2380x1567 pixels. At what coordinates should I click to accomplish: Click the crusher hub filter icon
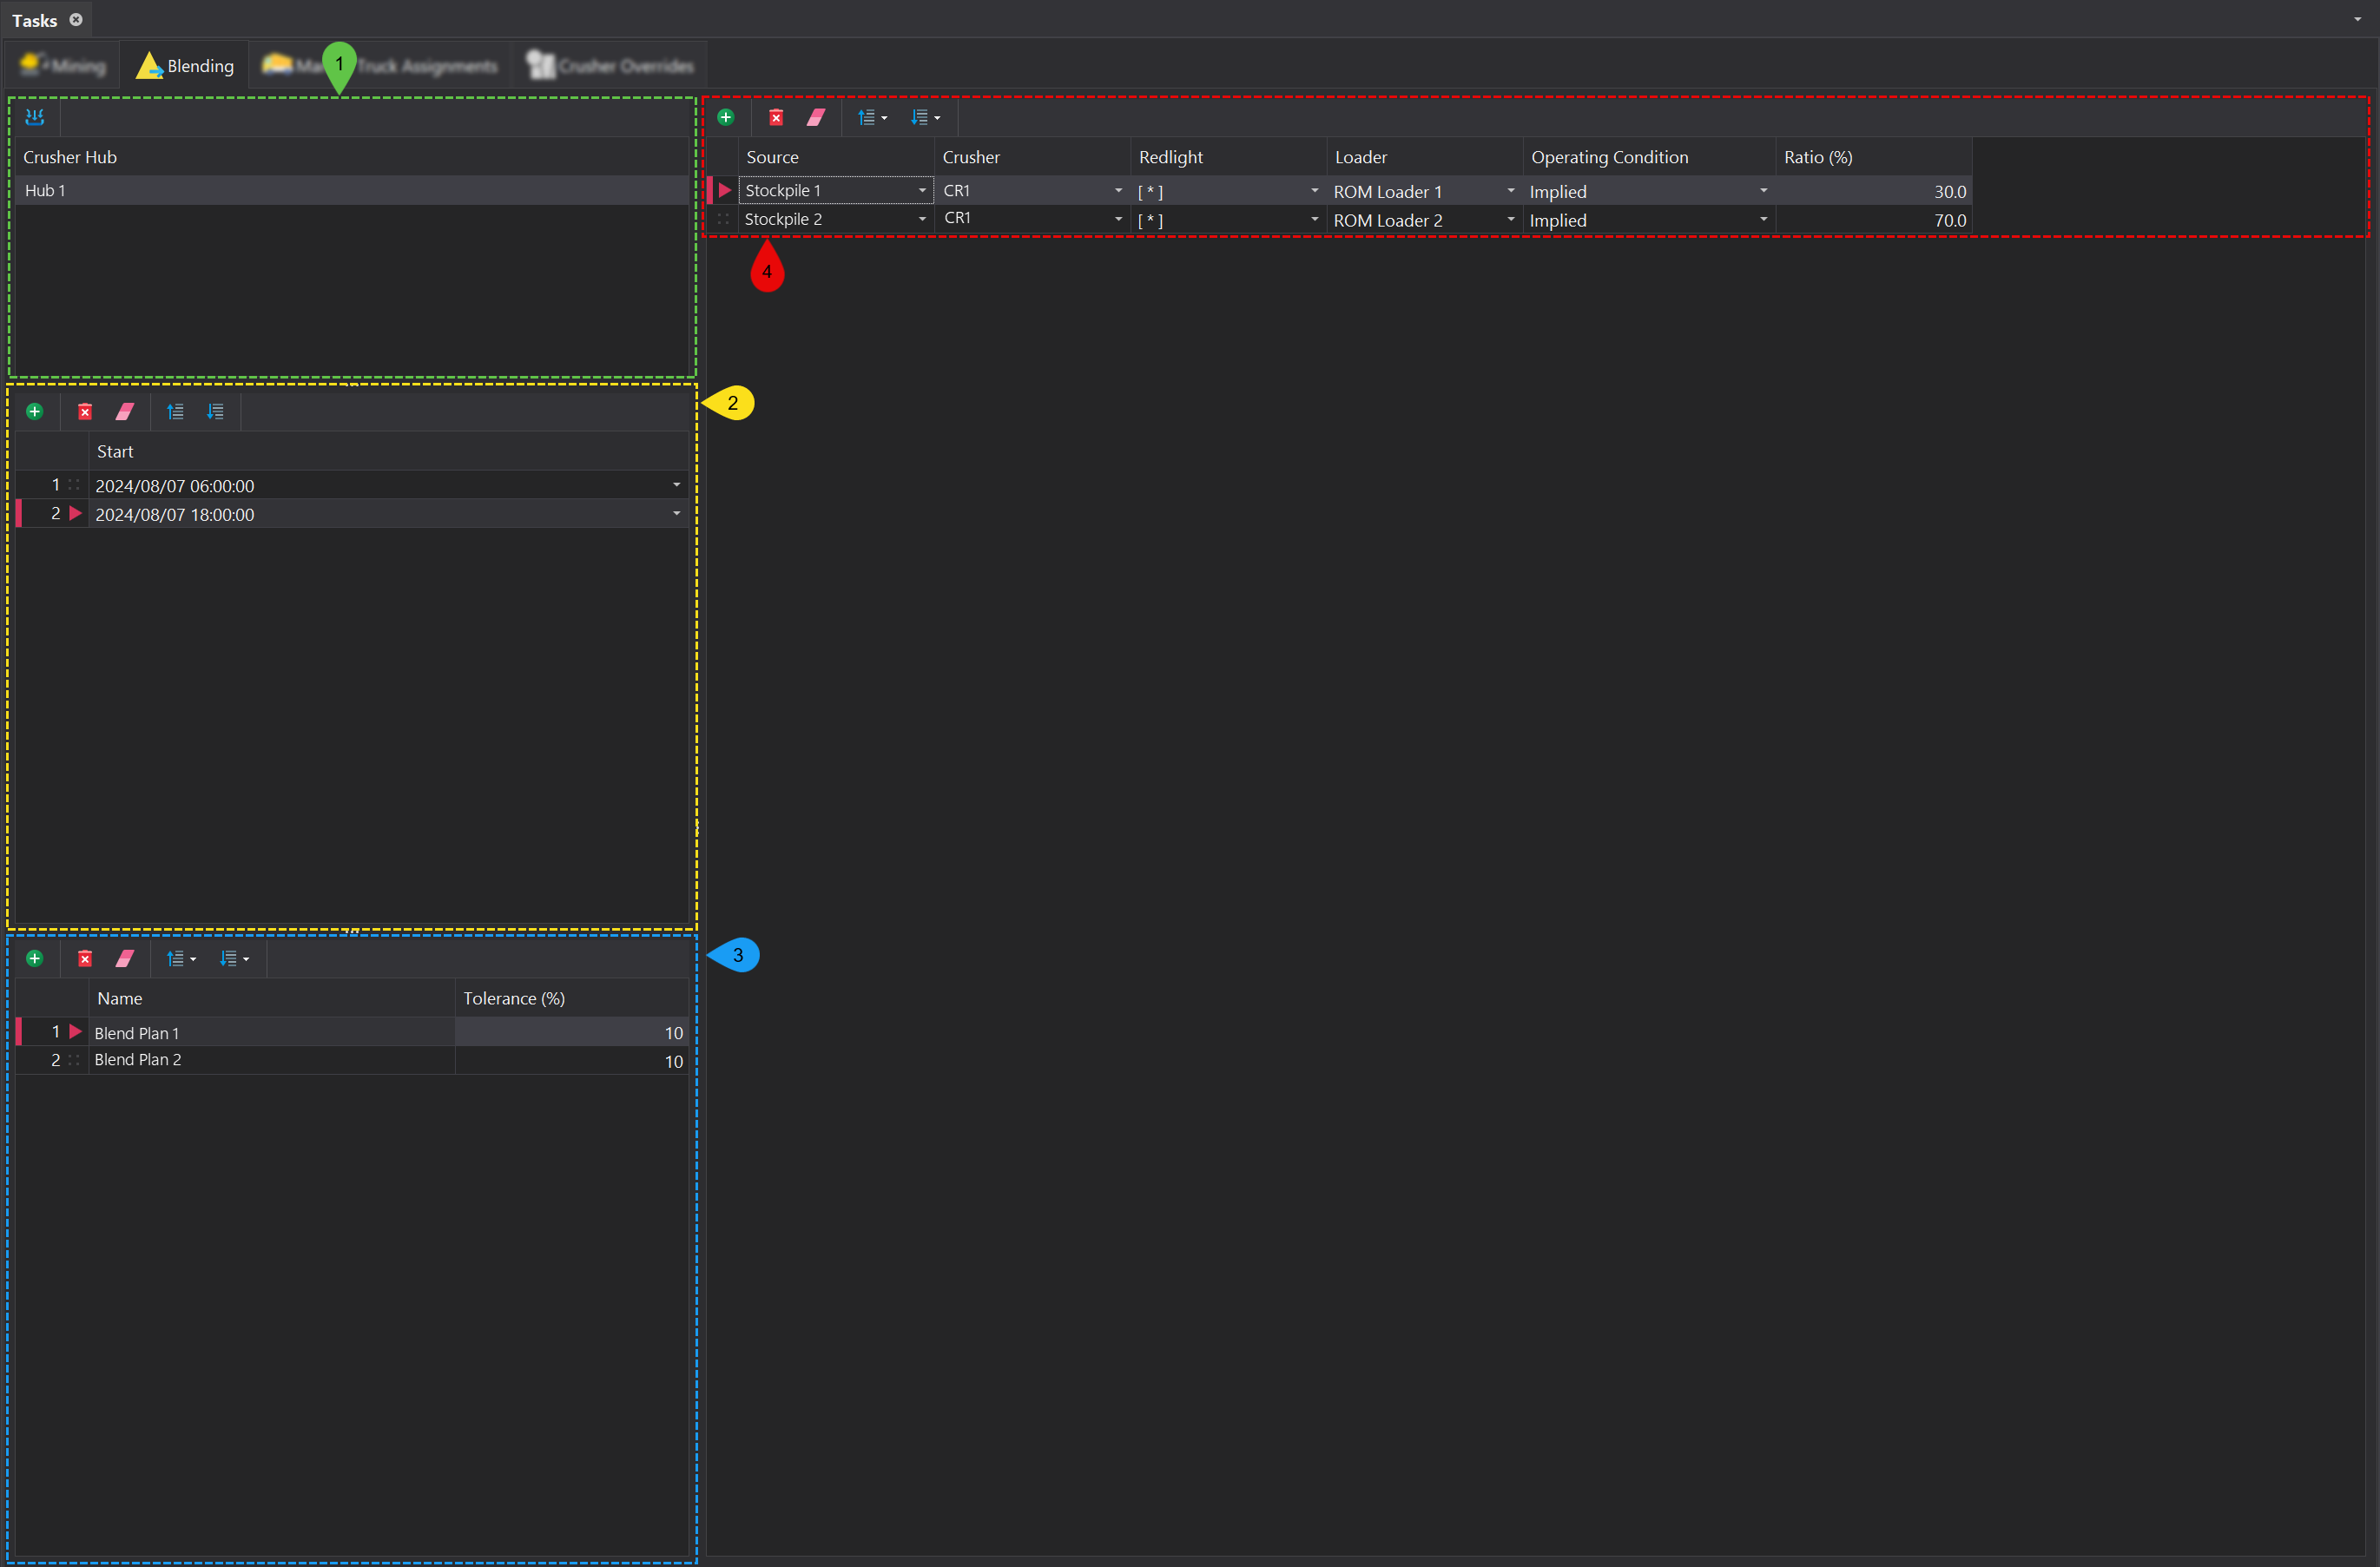[x=35, y=117]
